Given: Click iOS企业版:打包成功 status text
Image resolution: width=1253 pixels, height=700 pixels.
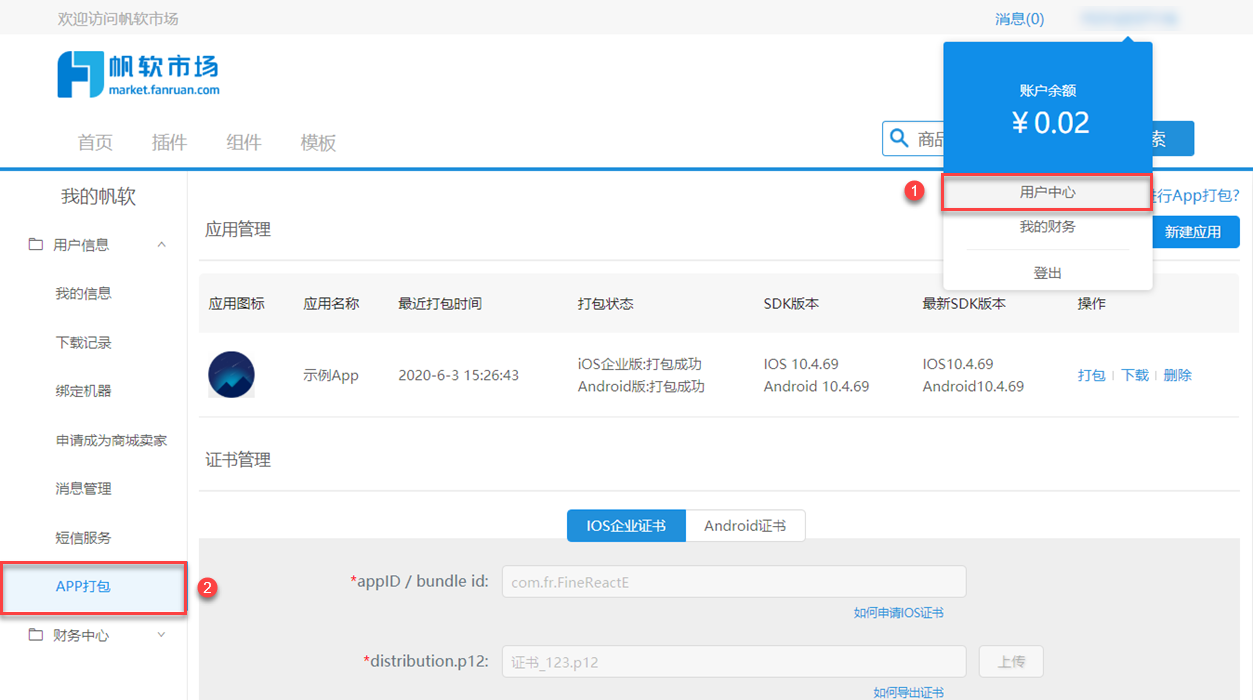Looking at the screenshot, I should pyautogui.click(x=640, y=364).
